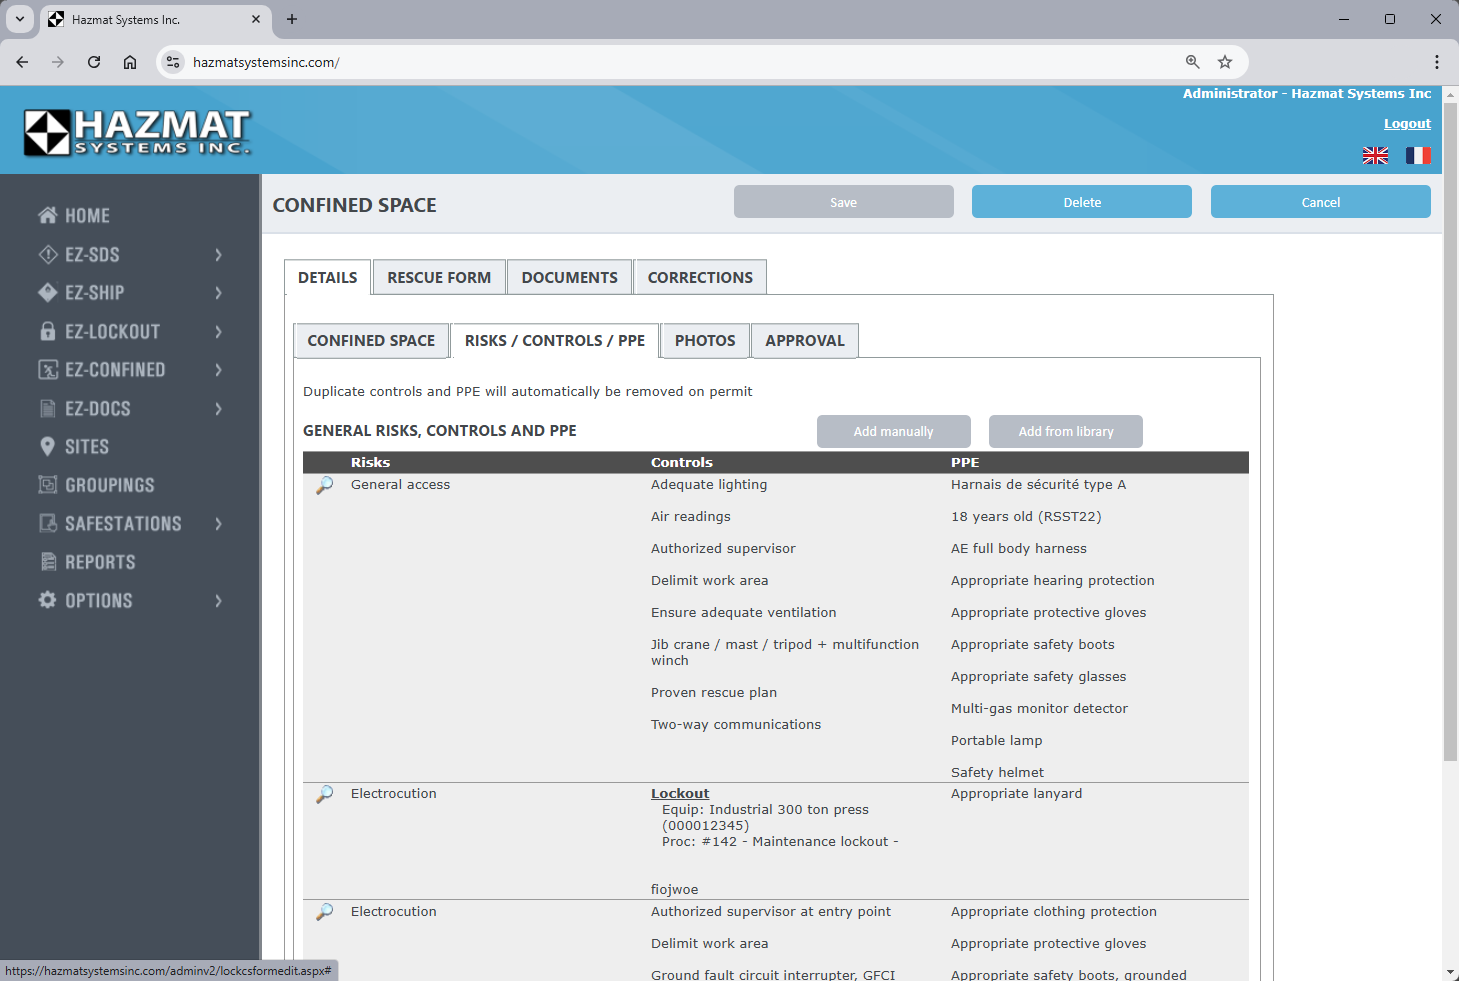Click the zoom magnifier in the address bar

point(1192,62)
